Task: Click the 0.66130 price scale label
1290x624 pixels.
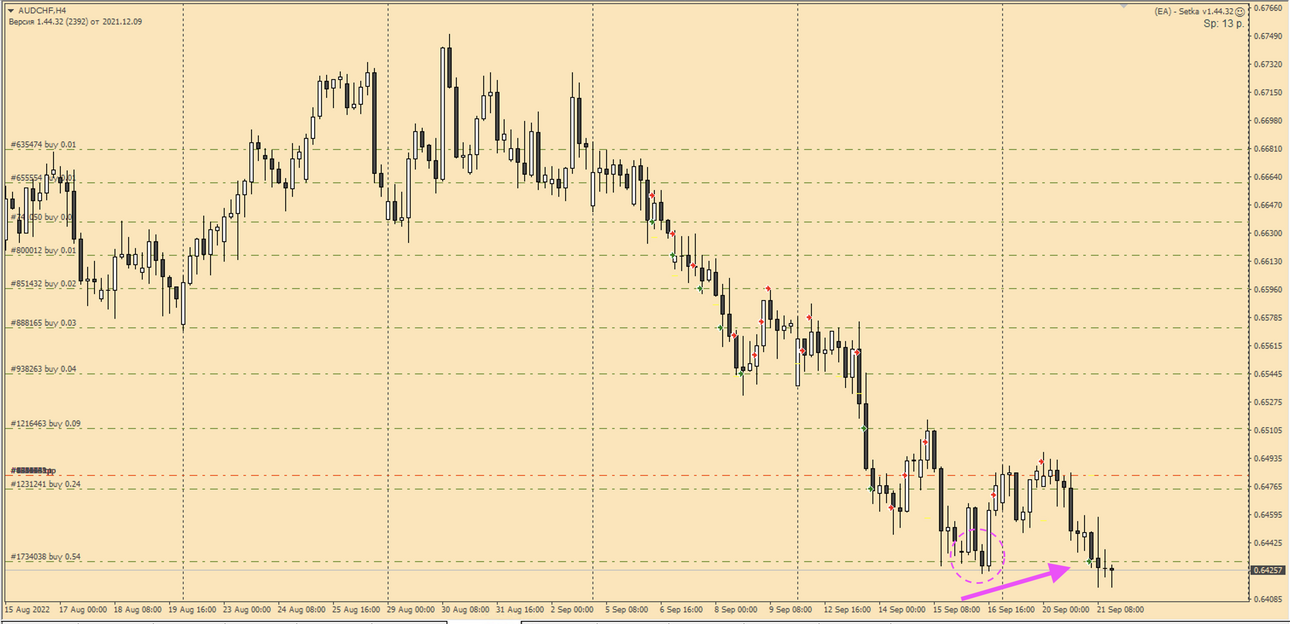Action: click(x=1268, y=261)
